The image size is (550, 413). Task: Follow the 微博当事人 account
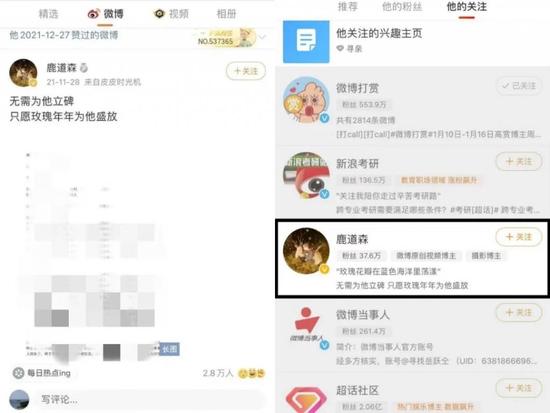click(x=519, y=313)
